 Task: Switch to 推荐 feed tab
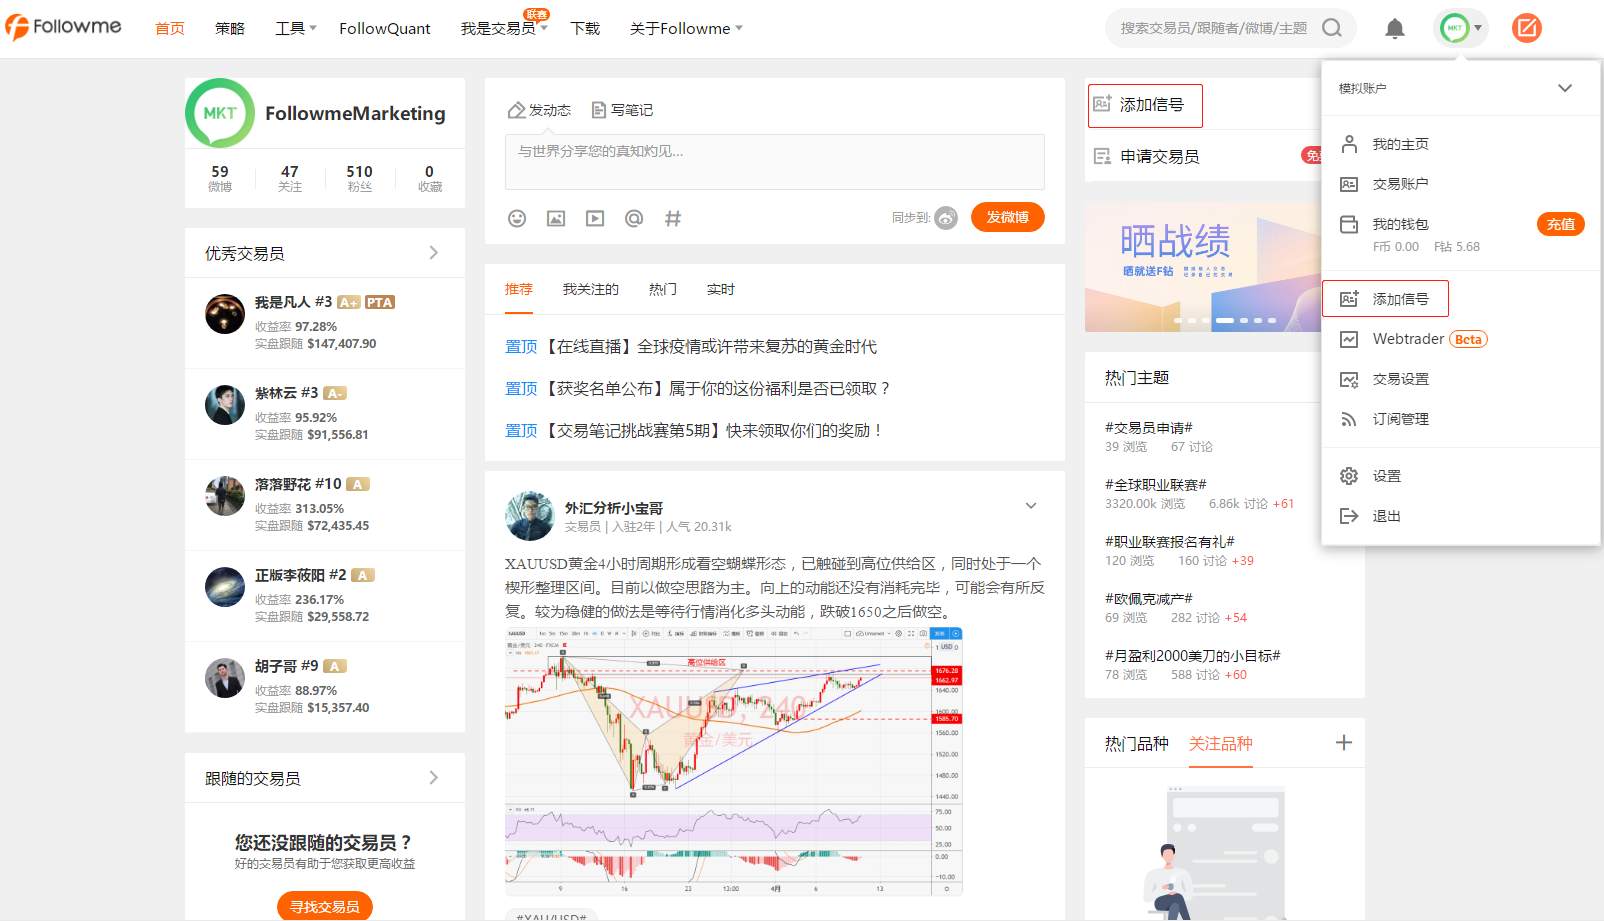point(519,289)
